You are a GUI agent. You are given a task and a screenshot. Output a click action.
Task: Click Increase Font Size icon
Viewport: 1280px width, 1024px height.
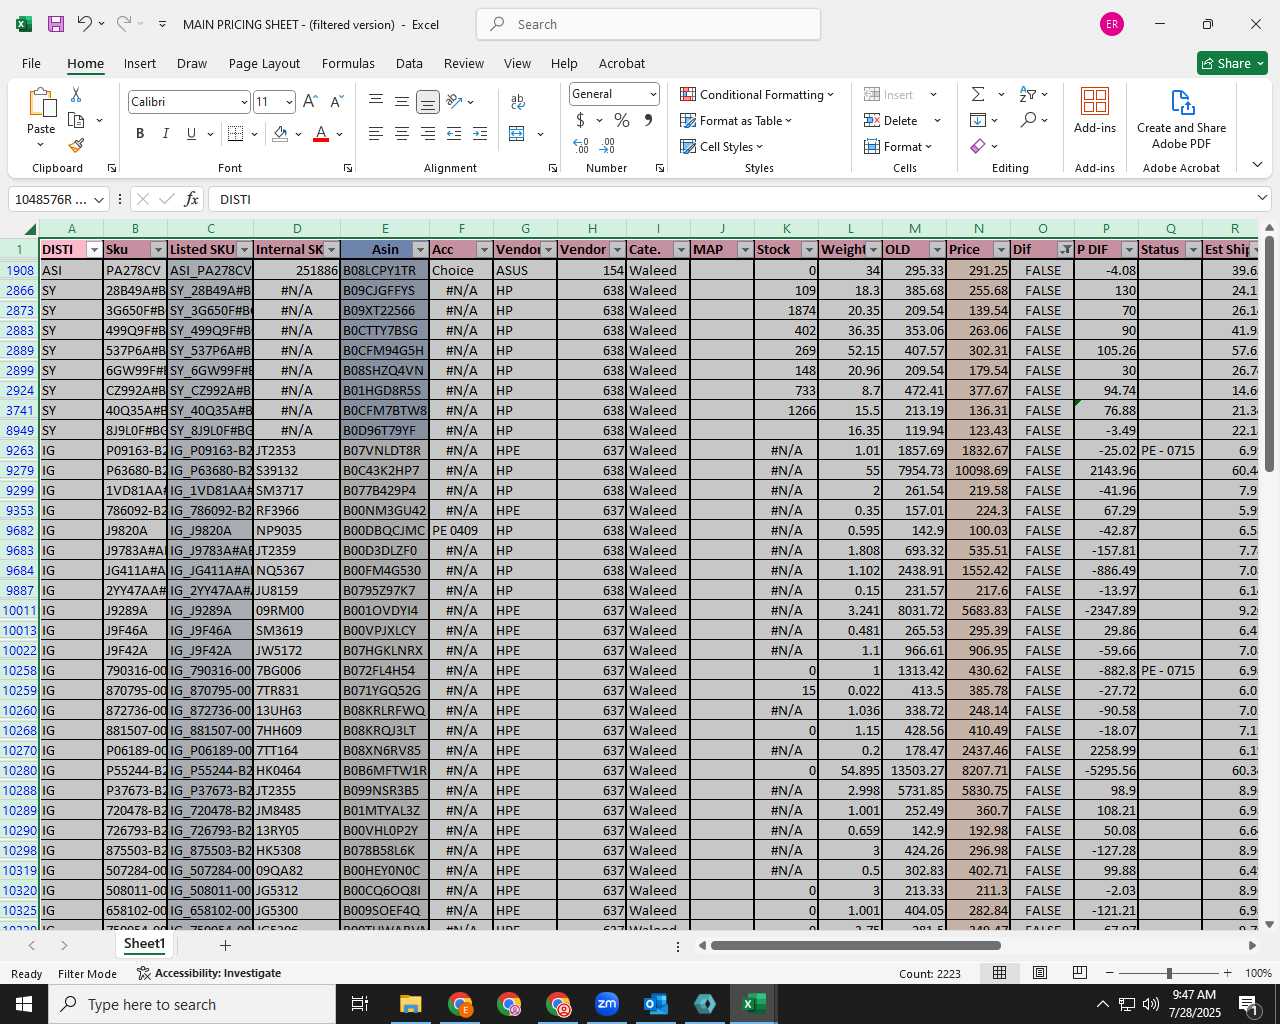tap(310, 101)
